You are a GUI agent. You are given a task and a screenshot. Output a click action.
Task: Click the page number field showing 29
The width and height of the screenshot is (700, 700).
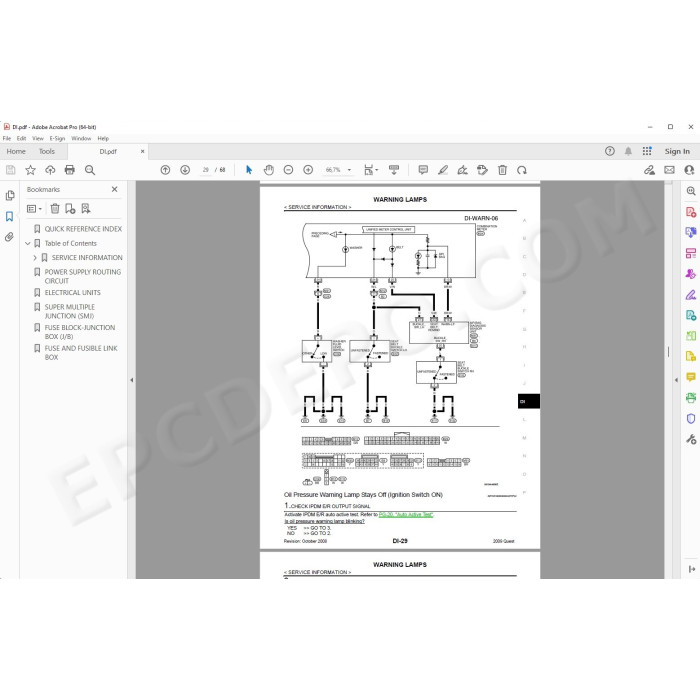206,170
